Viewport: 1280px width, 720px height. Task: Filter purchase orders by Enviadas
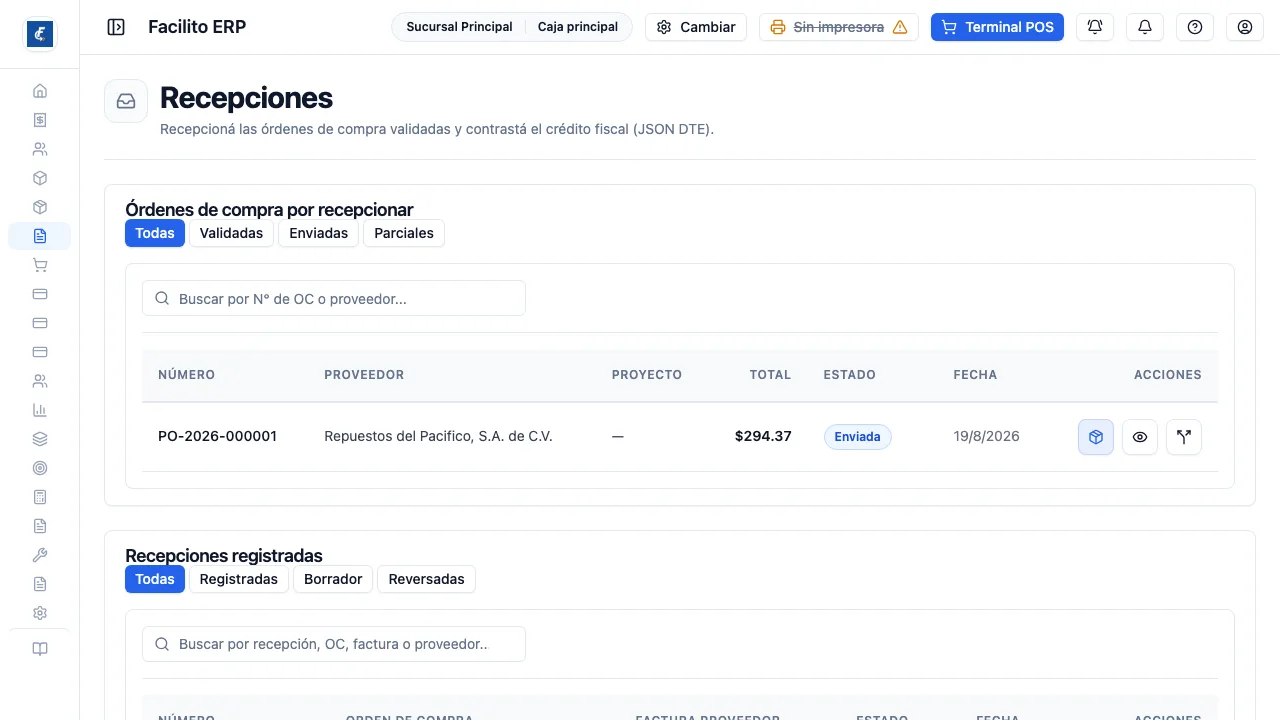pos(319,233)
